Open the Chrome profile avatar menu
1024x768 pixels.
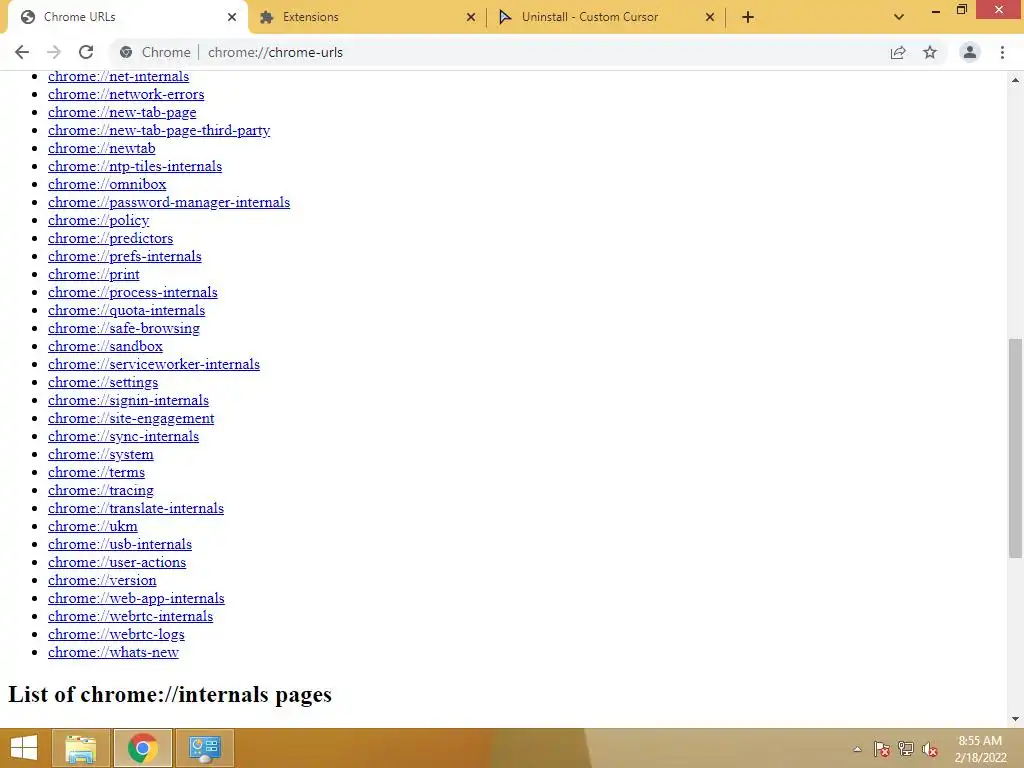tap(970, 52)
